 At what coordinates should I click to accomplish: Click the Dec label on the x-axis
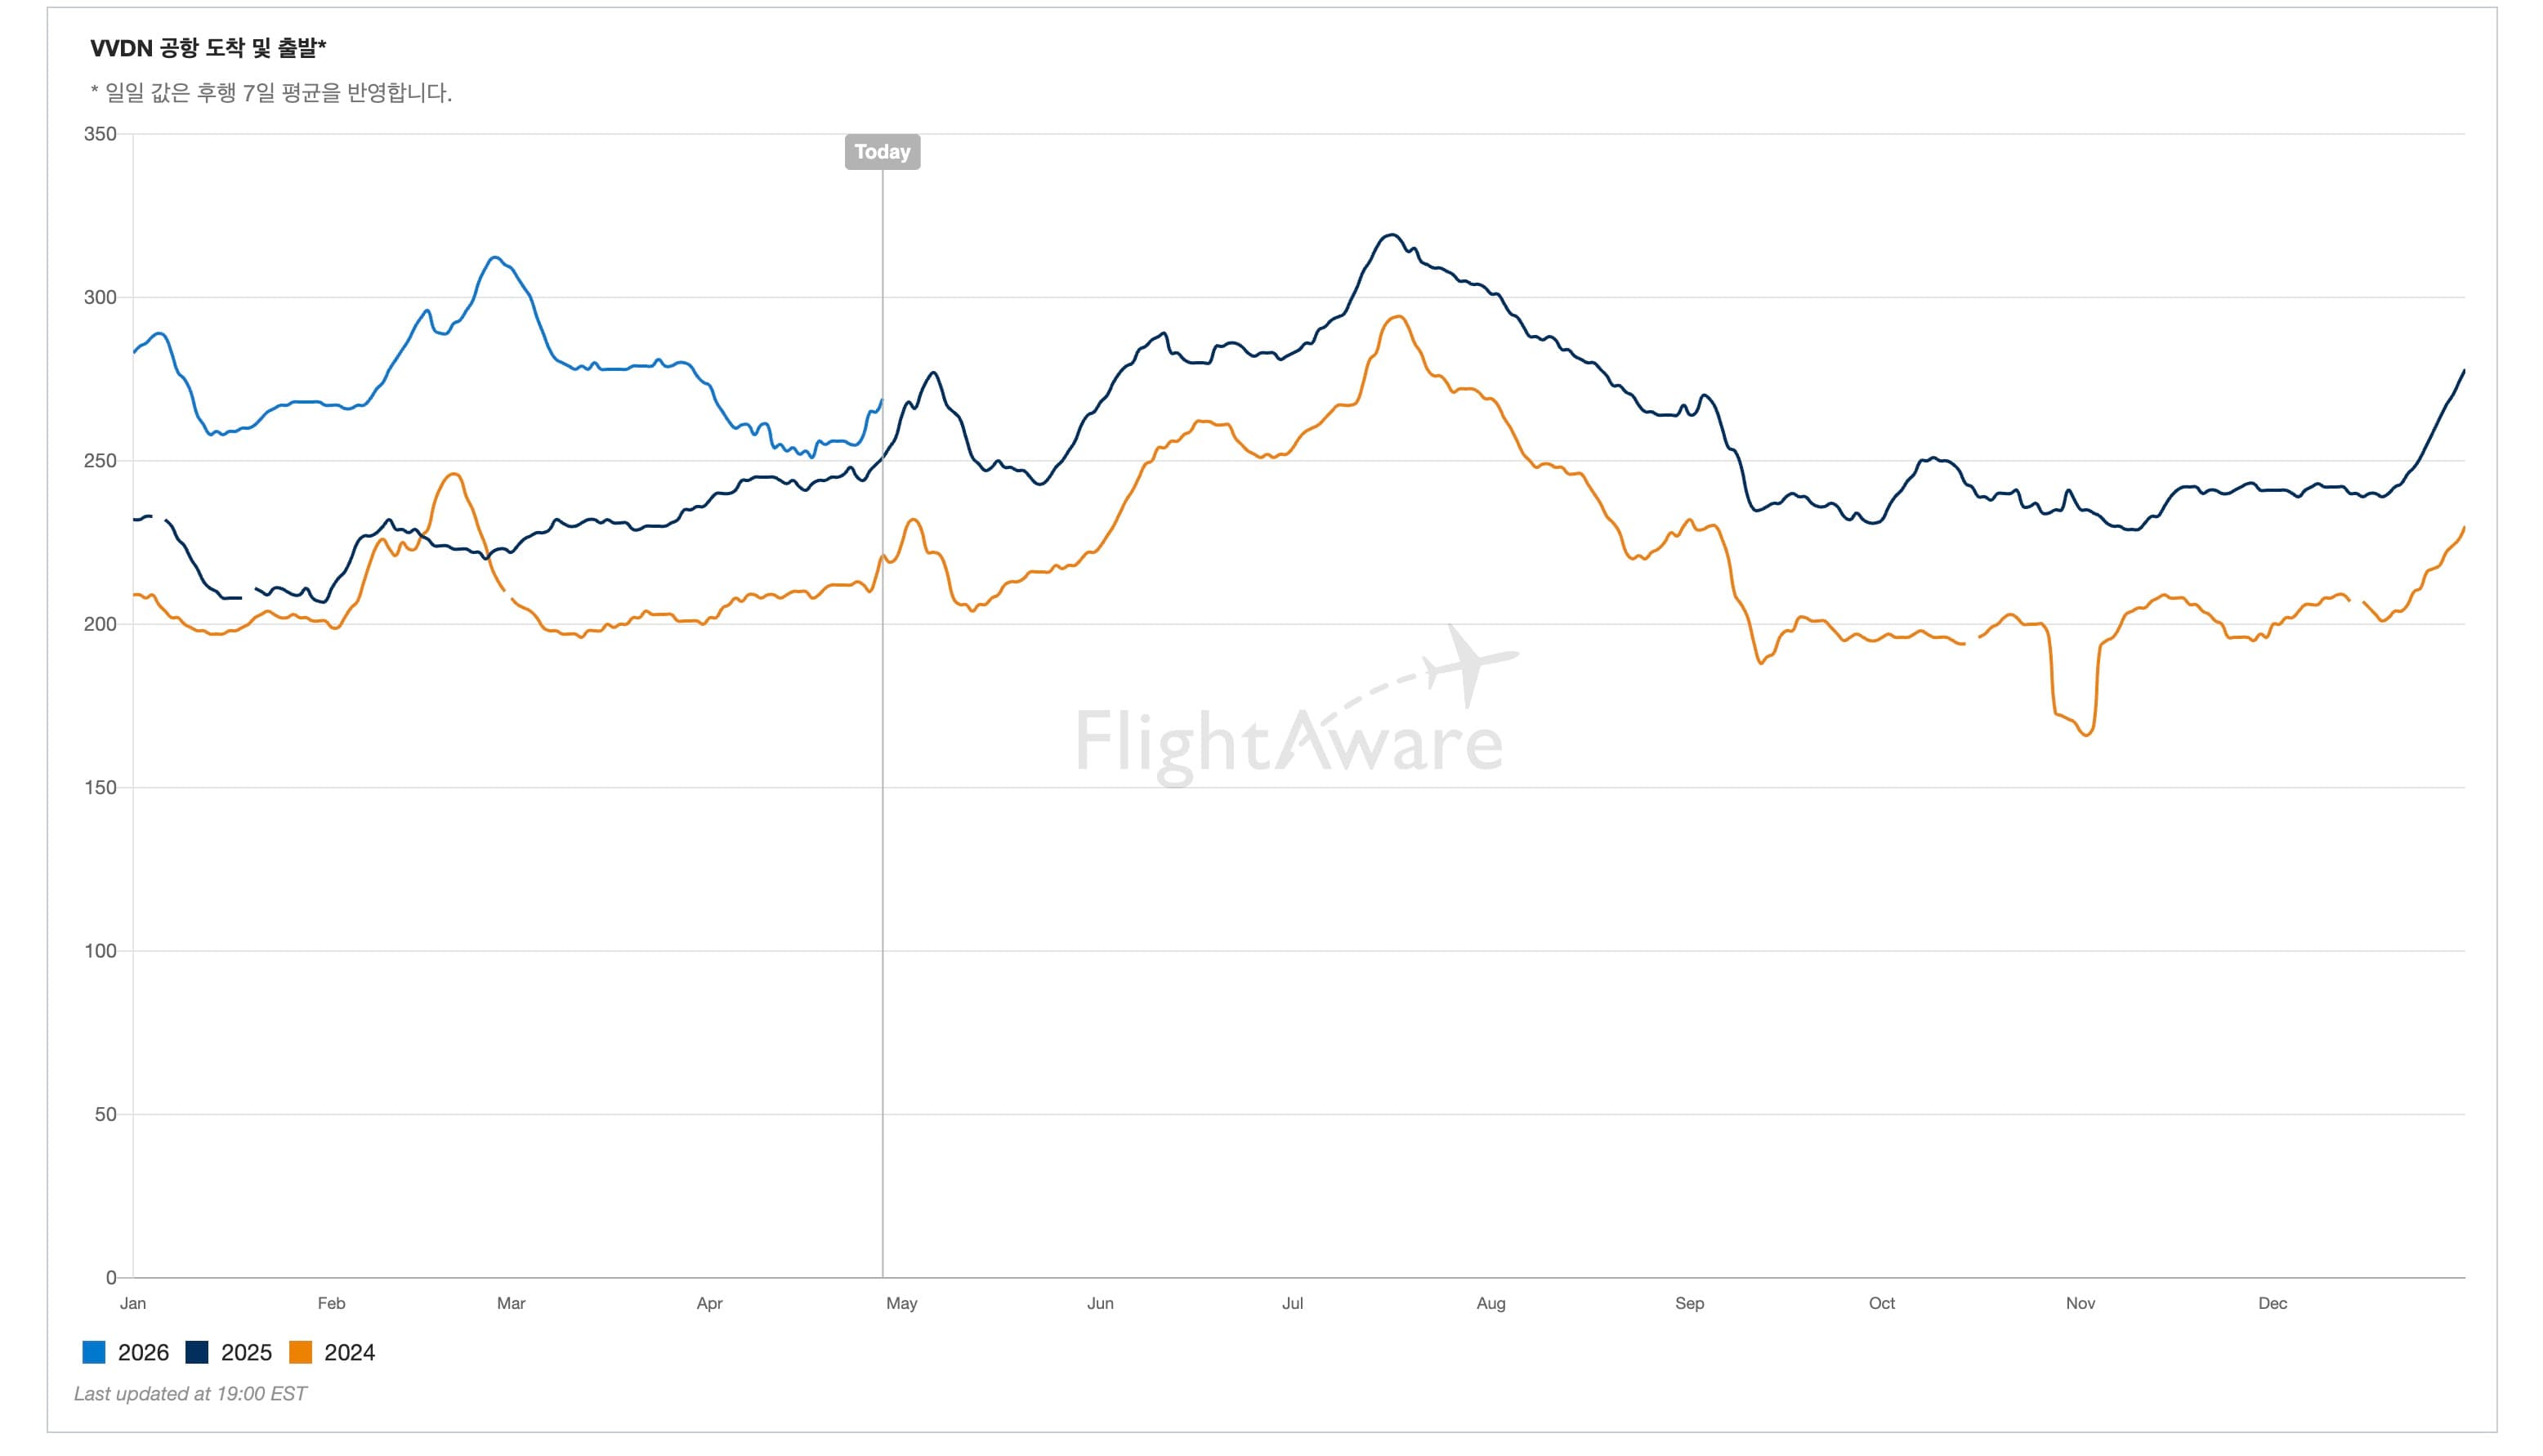click(2272, 1303)
